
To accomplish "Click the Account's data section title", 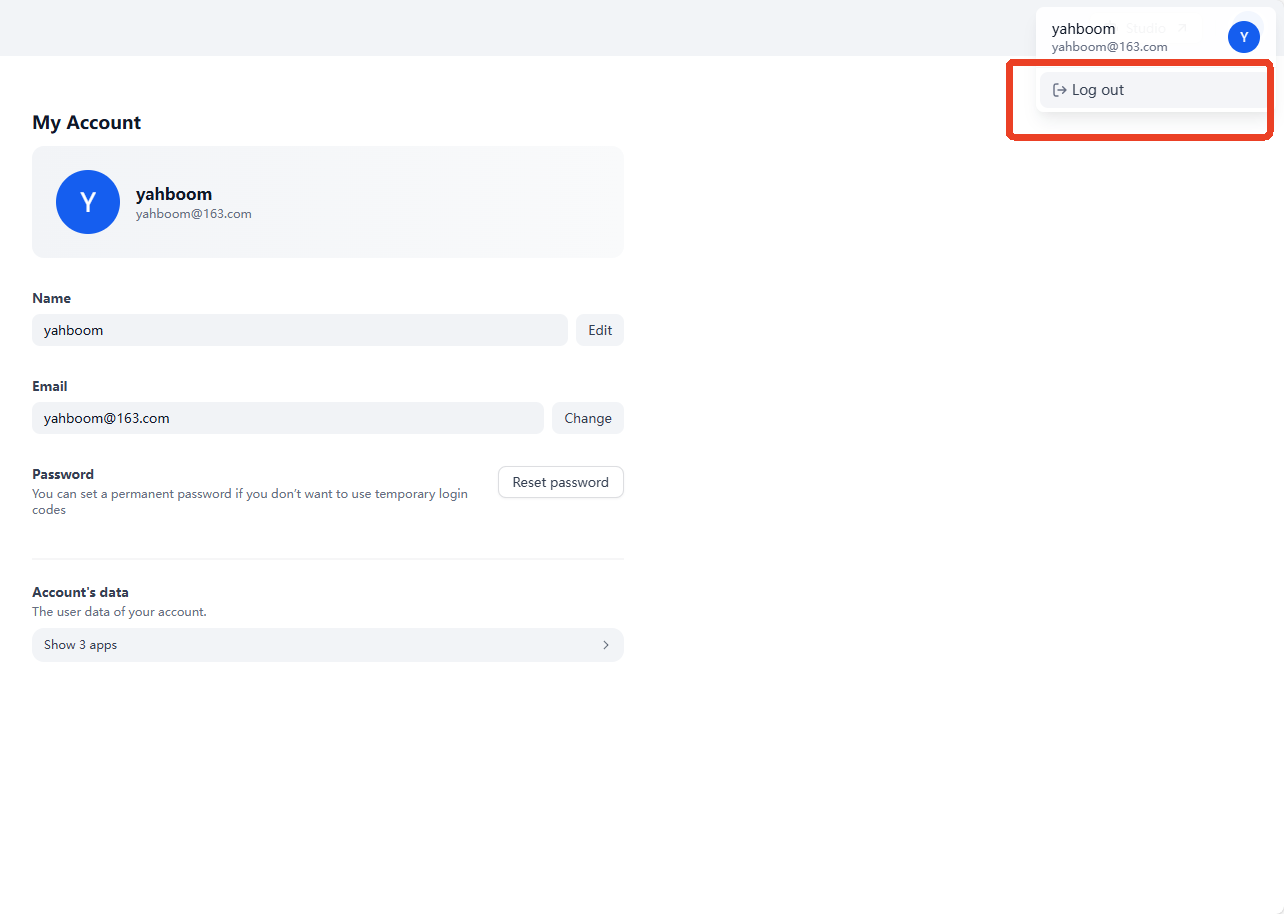I will (80, 592).
